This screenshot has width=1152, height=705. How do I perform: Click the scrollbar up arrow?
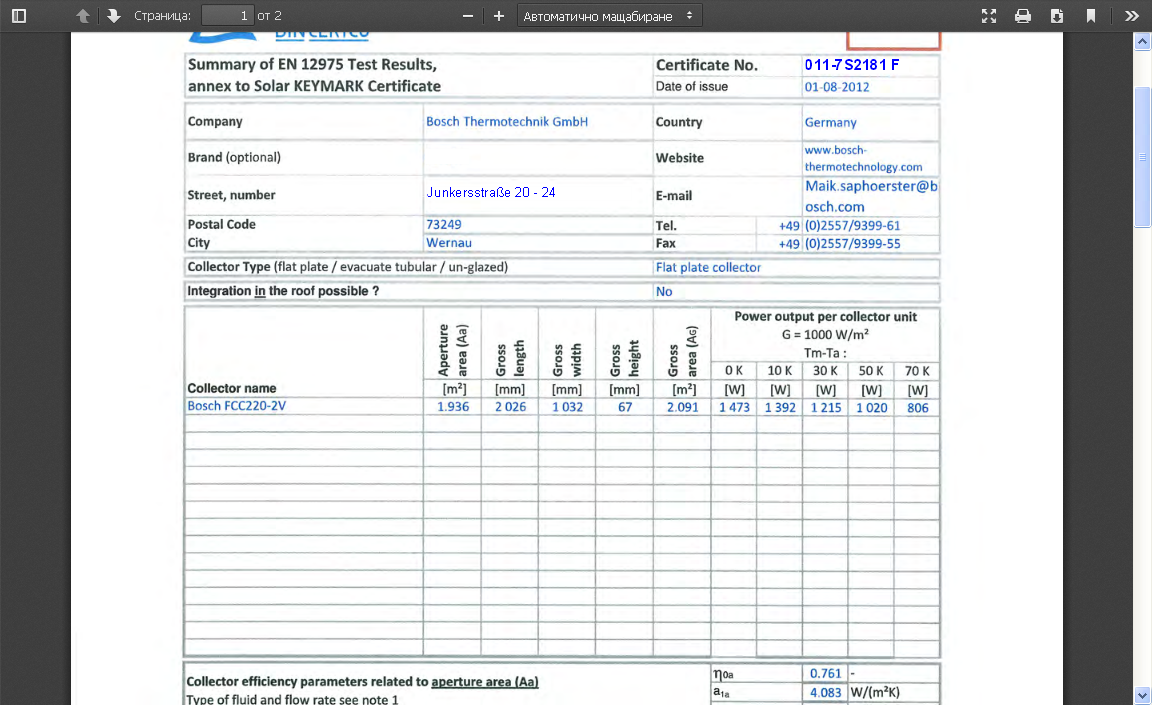click(1142, 41)
